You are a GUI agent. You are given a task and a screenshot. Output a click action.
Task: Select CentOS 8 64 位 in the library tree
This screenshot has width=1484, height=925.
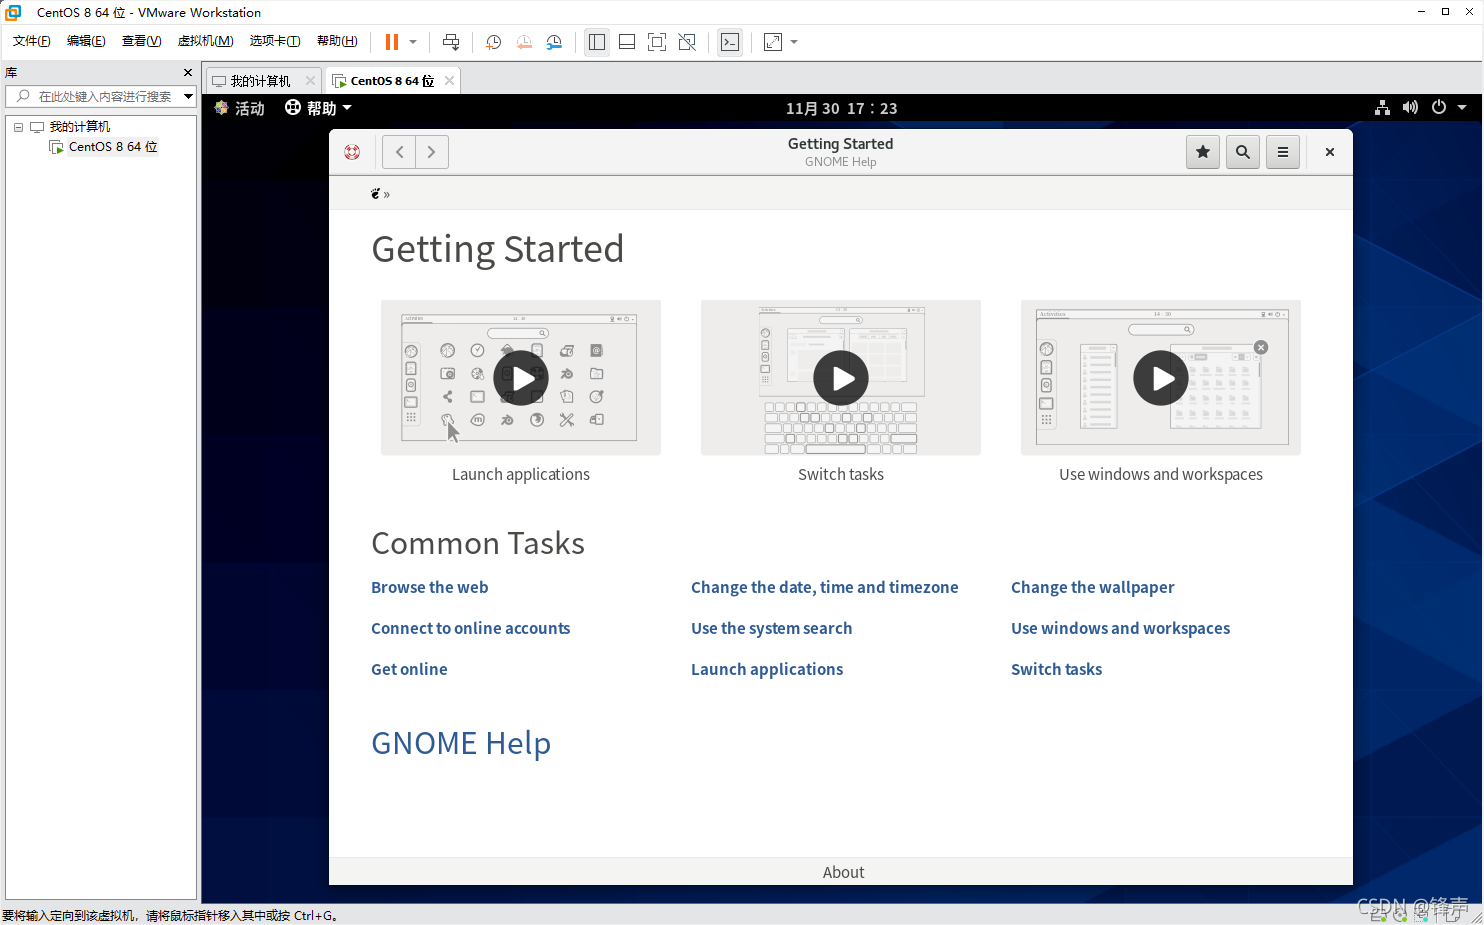click(113, 147)
